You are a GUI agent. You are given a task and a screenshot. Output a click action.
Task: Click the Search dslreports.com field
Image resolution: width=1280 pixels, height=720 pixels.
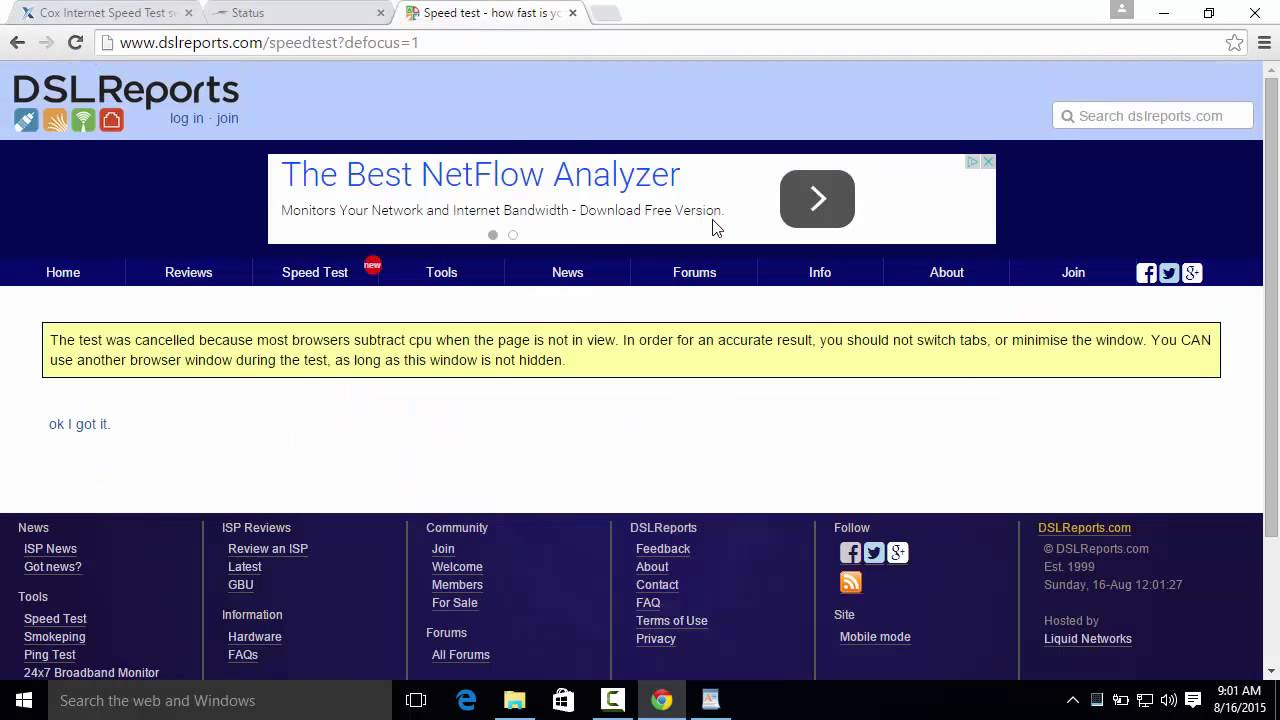click(x=1152, y=116)
